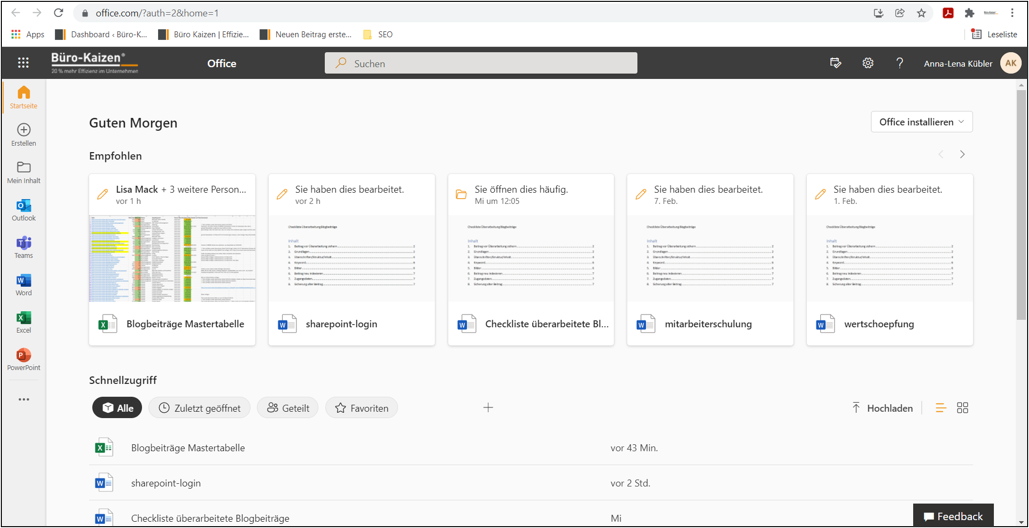Open Apps bookmarks shortcut
The width and height of the screenshot is (1029, 528).
(28, 34)
